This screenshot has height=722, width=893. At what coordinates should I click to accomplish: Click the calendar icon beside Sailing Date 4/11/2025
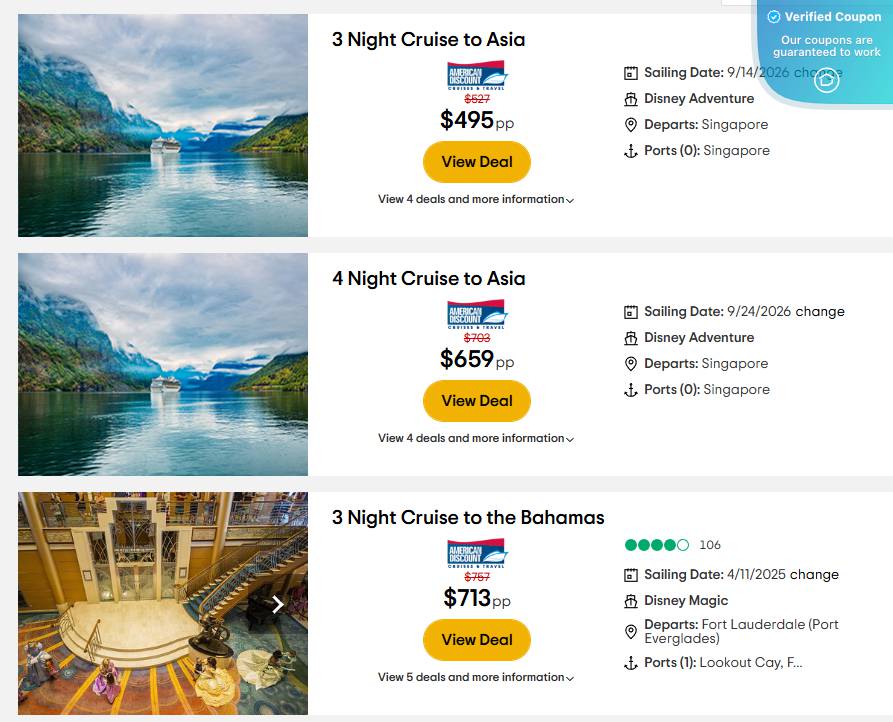(x=630, y=575)
